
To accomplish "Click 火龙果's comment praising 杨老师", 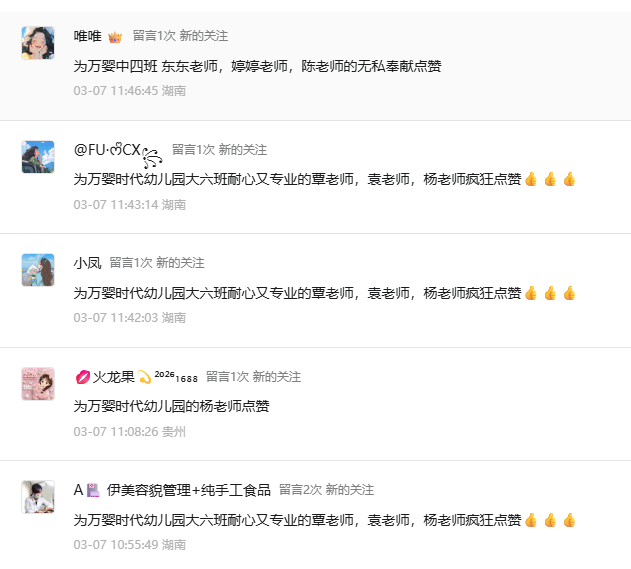I will [x=172, y=406].
